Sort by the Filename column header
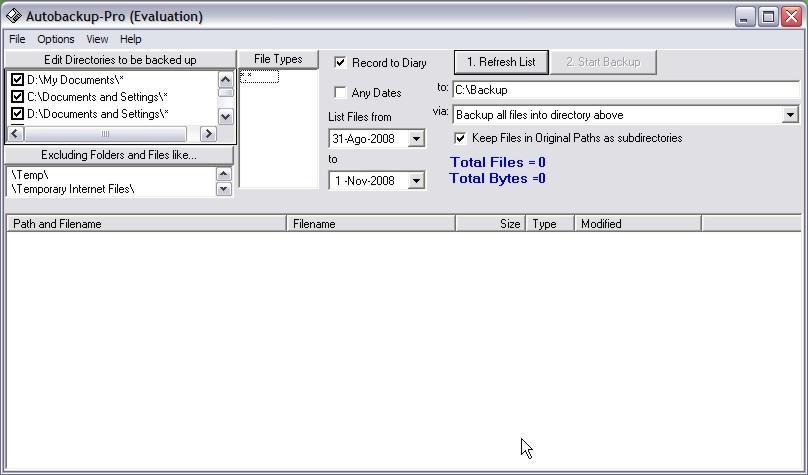Screen dimensions: 808x475 coord(371,224)
